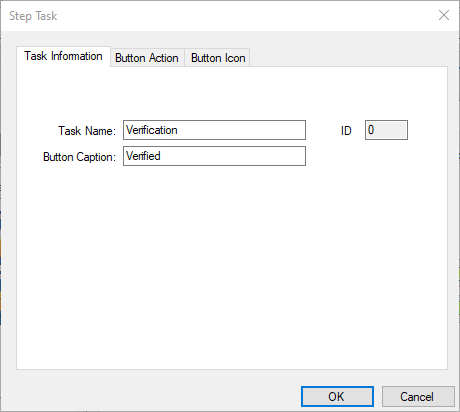Confirm the dialog with OK
This screenshot has height=412, width=460.
click(x=337, y=397)
